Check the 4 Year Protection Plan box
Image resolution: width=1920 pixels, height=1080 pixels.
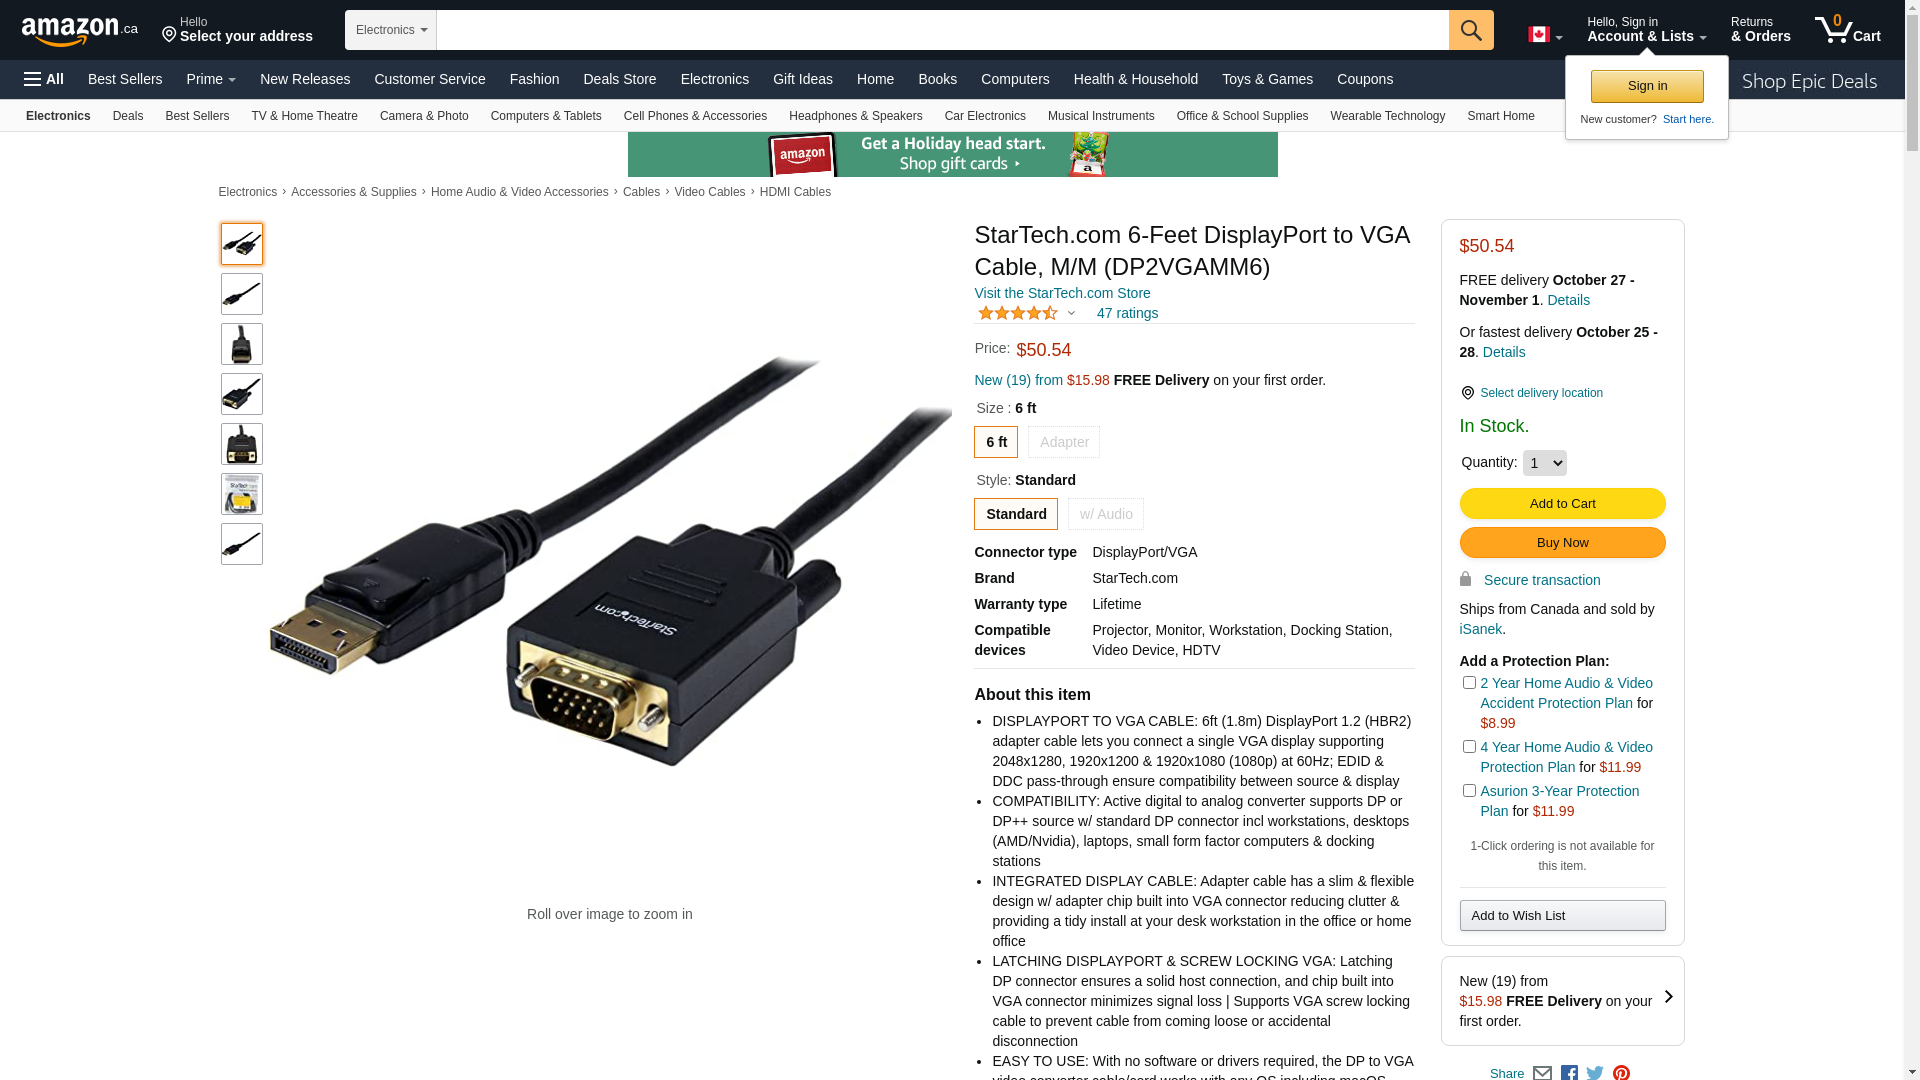point(1469,747)
